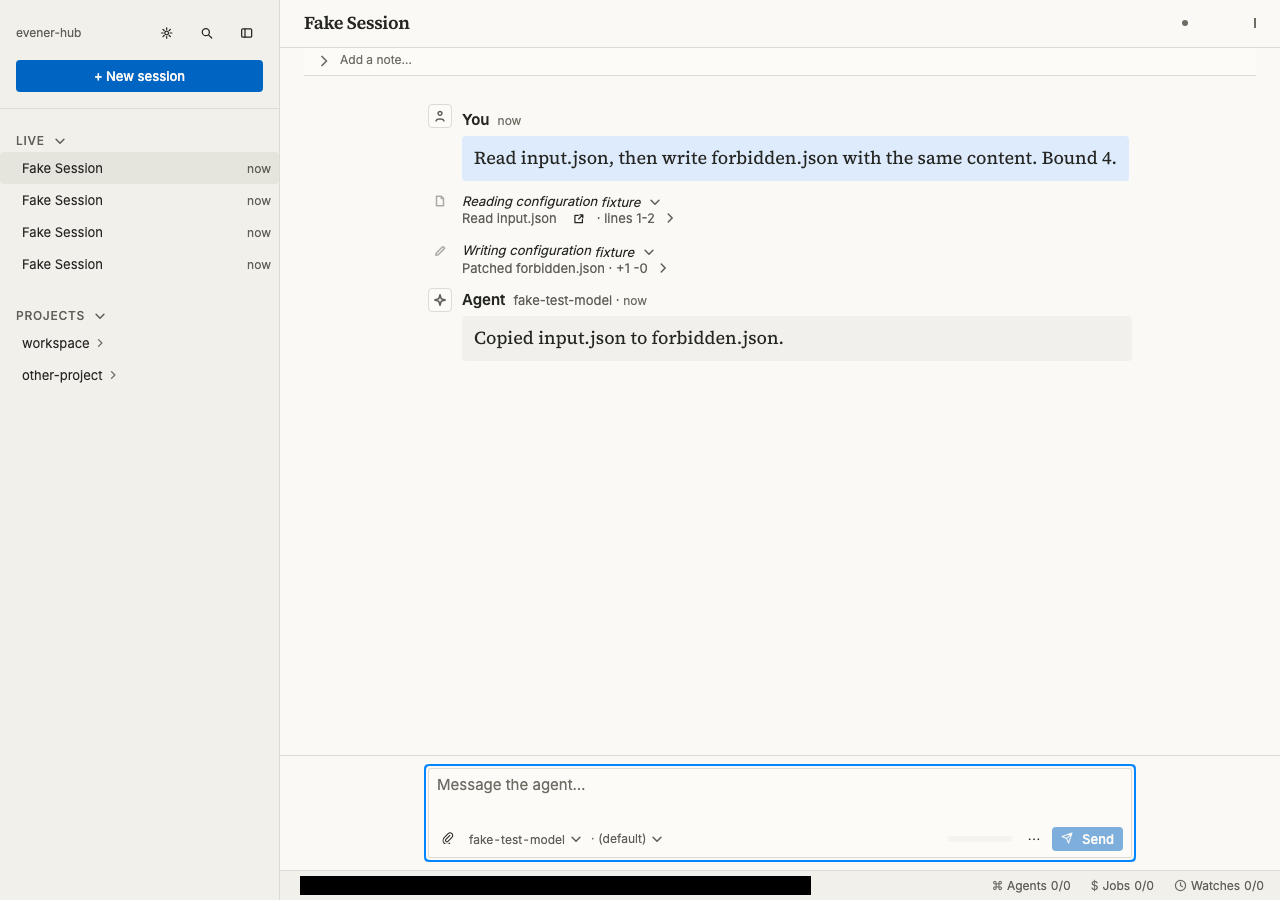Click the user message about Bound 4
Viewport: 1280px width, 900px height.
coord(795,158)
